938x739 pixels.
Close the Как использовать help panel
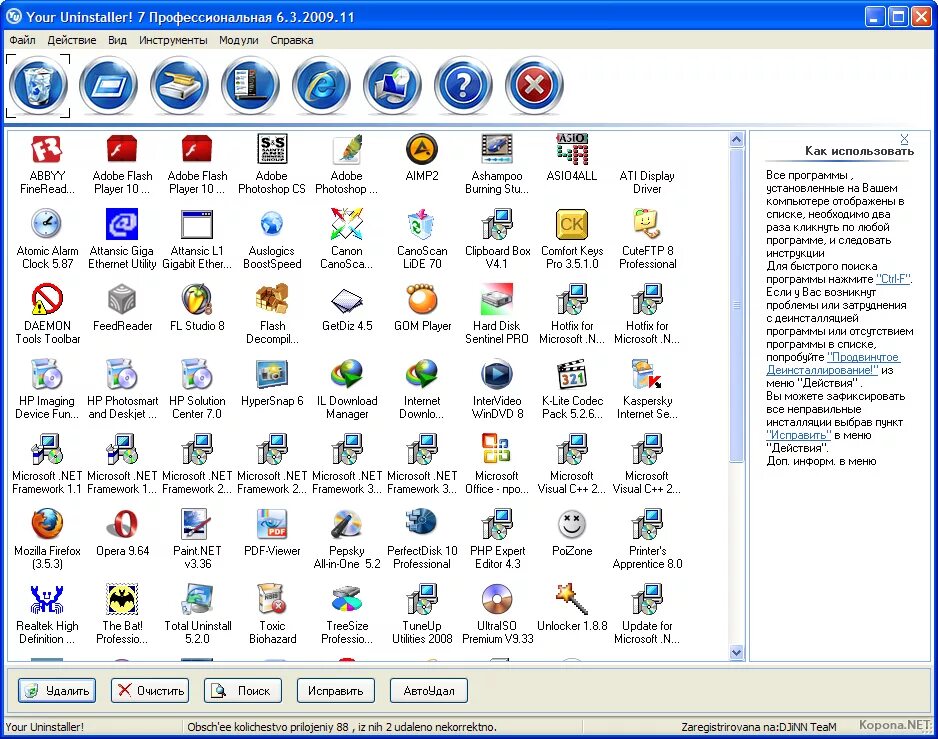904,139
